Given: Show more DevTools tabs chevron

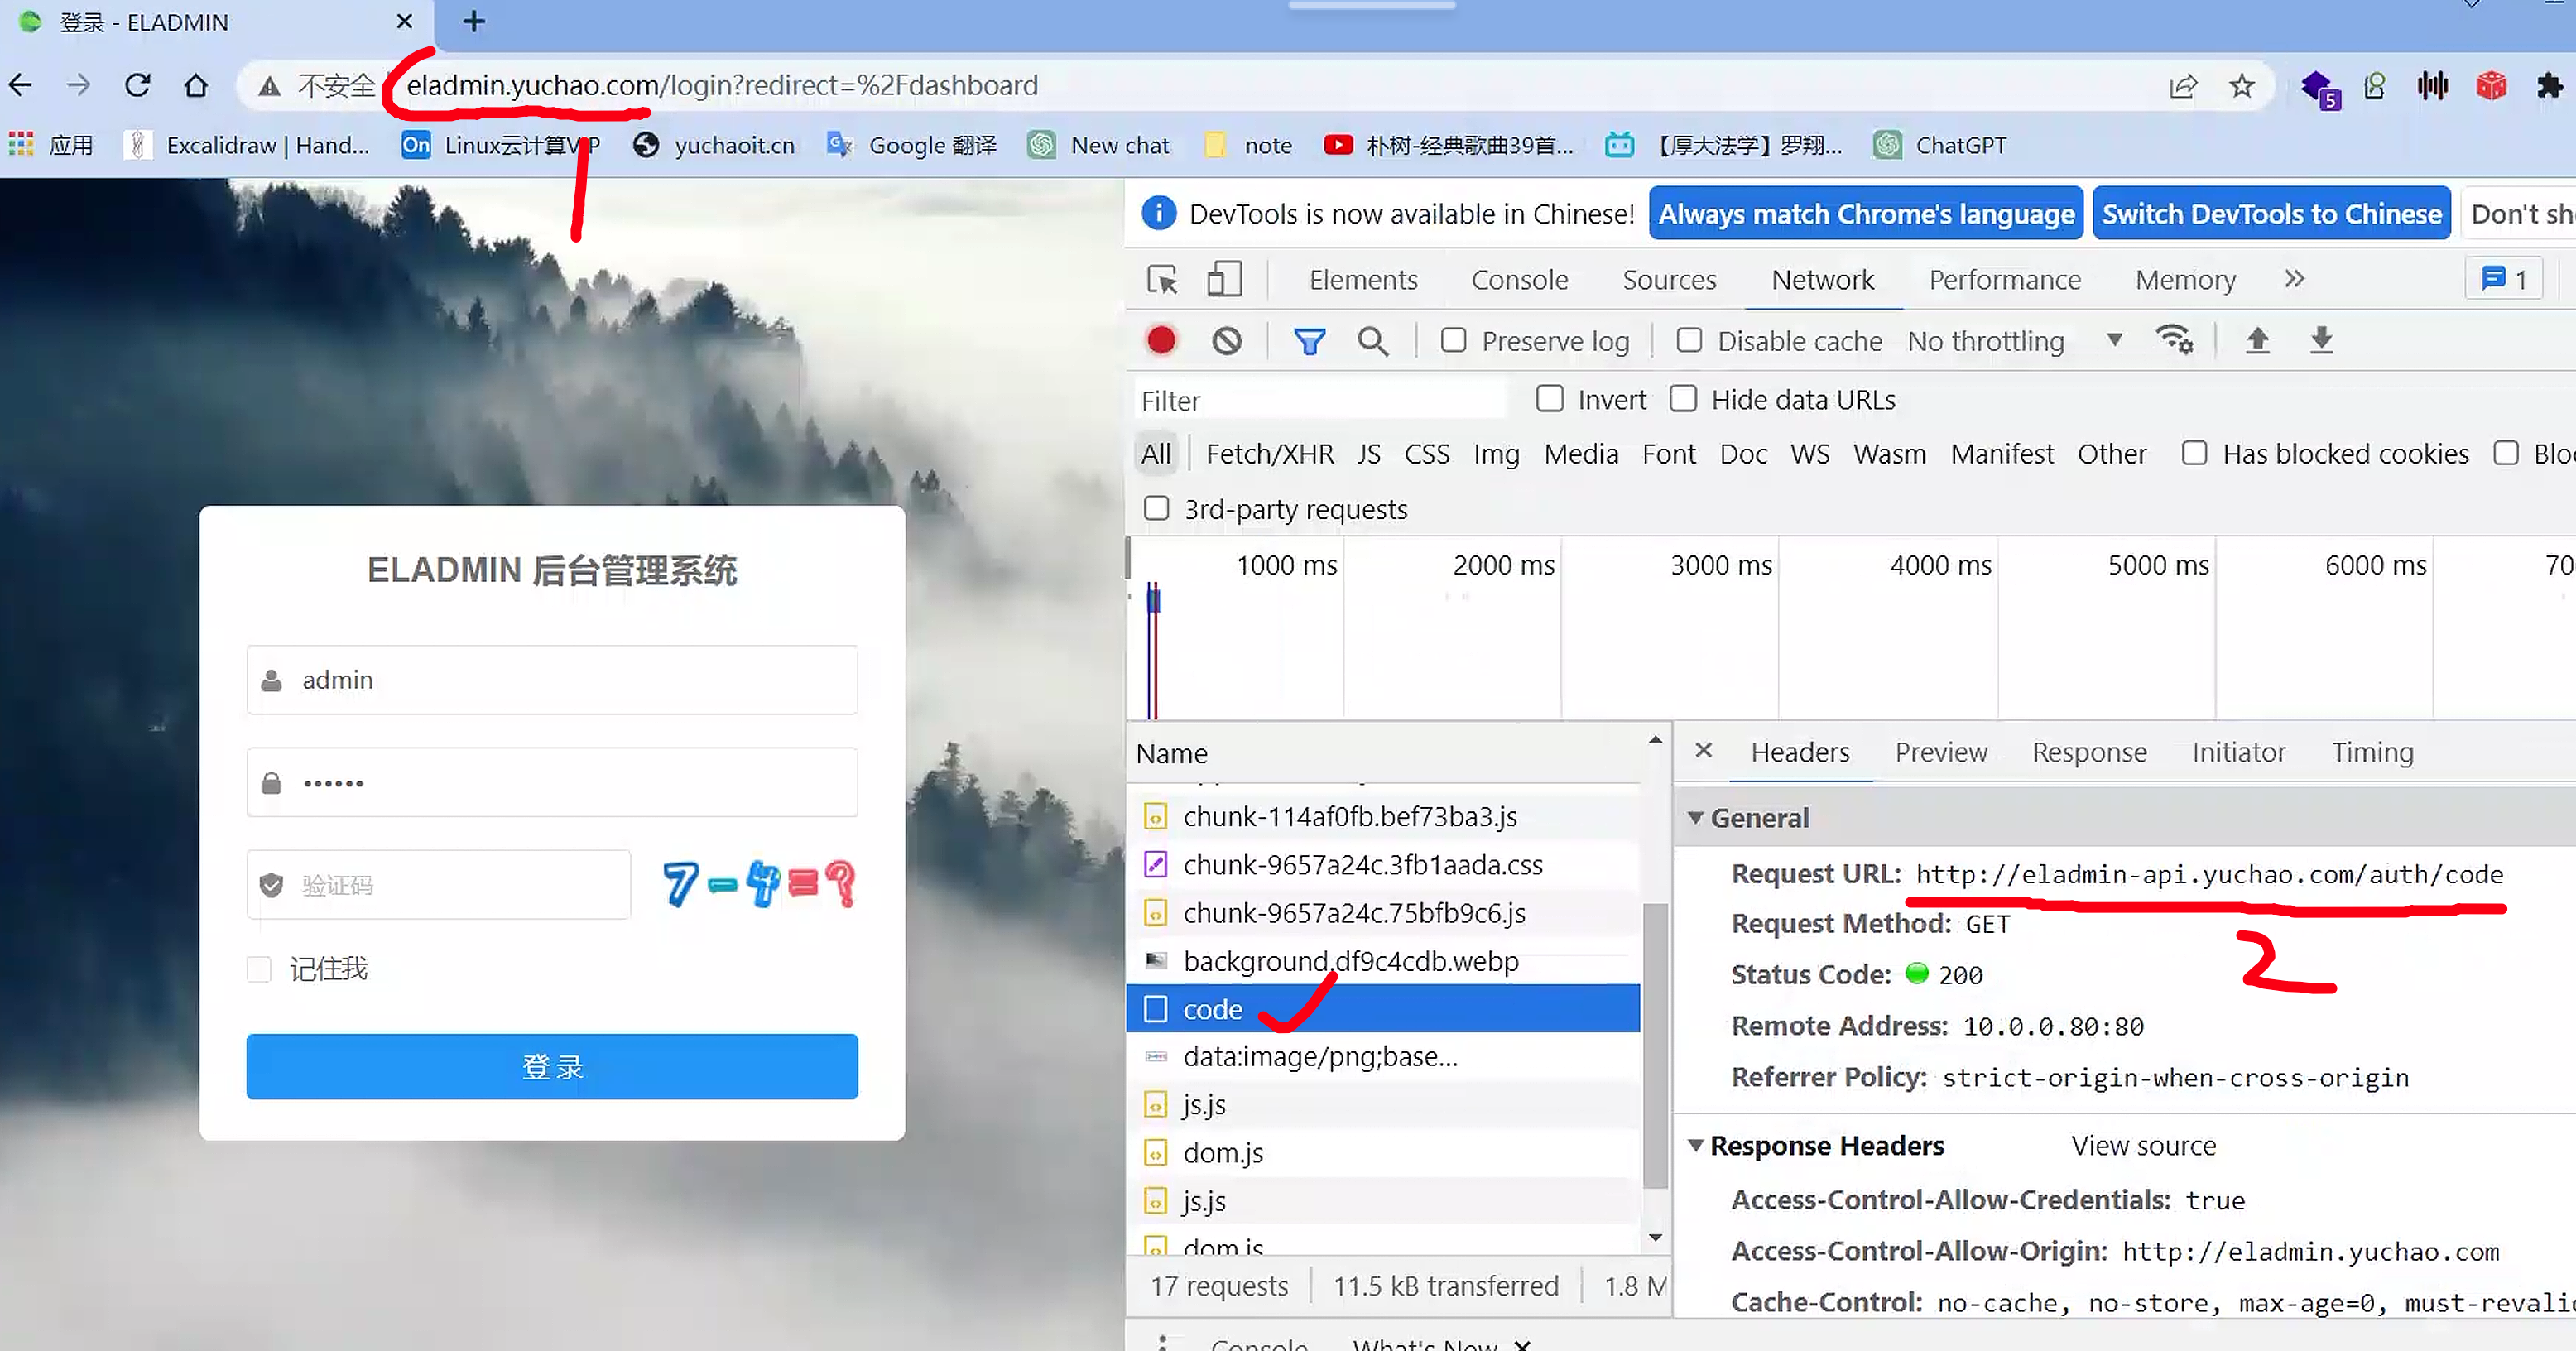Looking at the screenshot, I should (x=2294, y=279).
